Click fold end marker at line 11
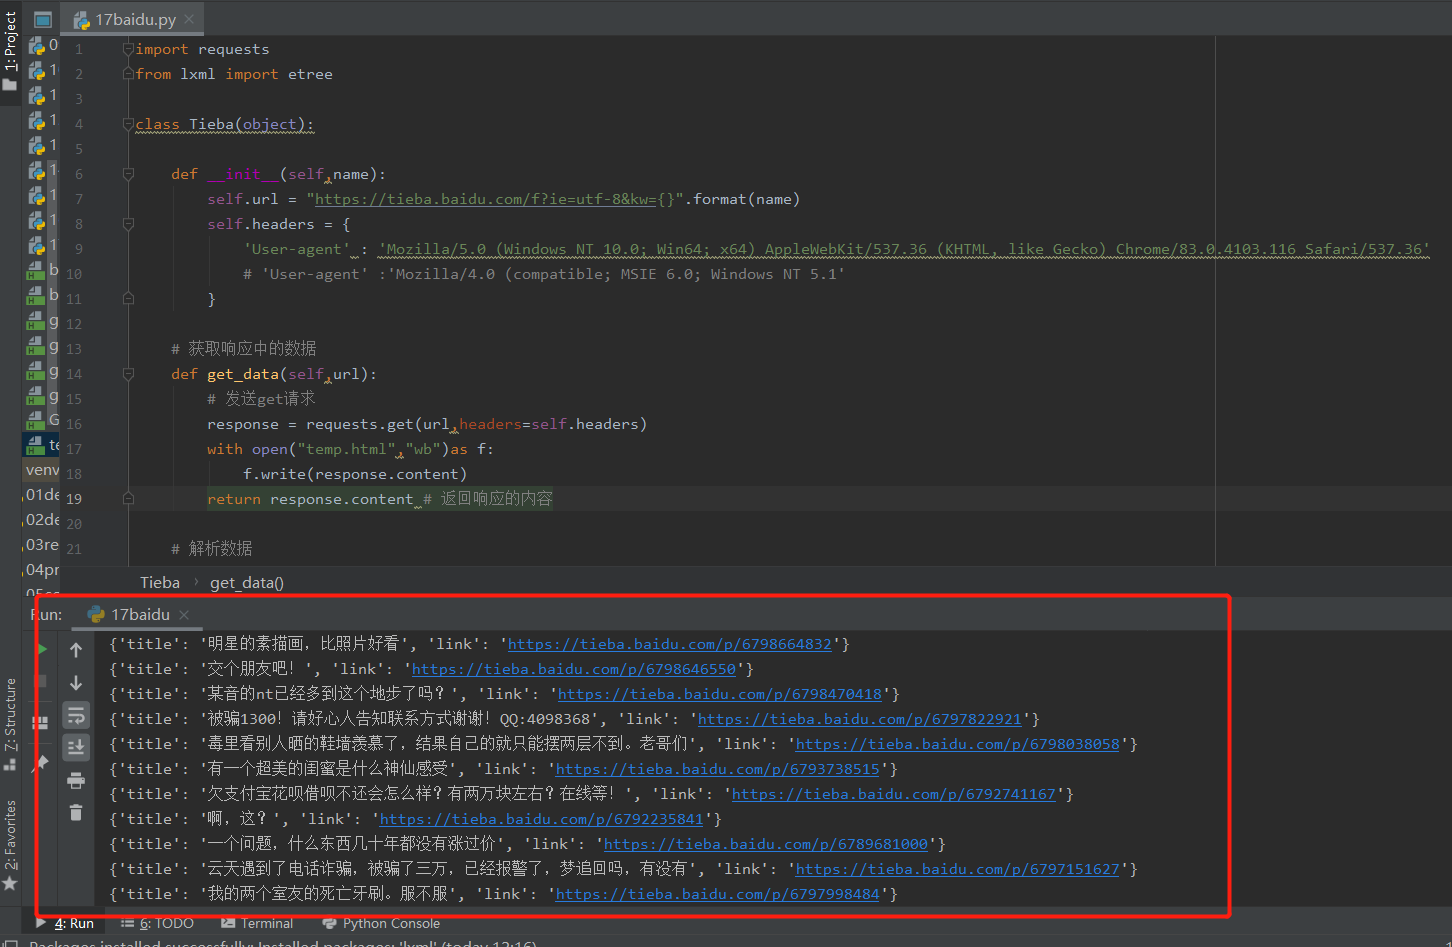The height and width of the screenshot is (947, 1452). click(x=128, y=299)
